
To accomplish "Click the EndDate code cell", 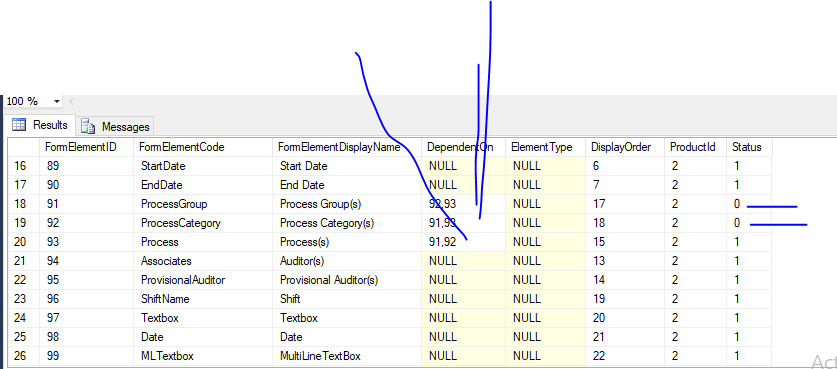I will coord(203,185).
